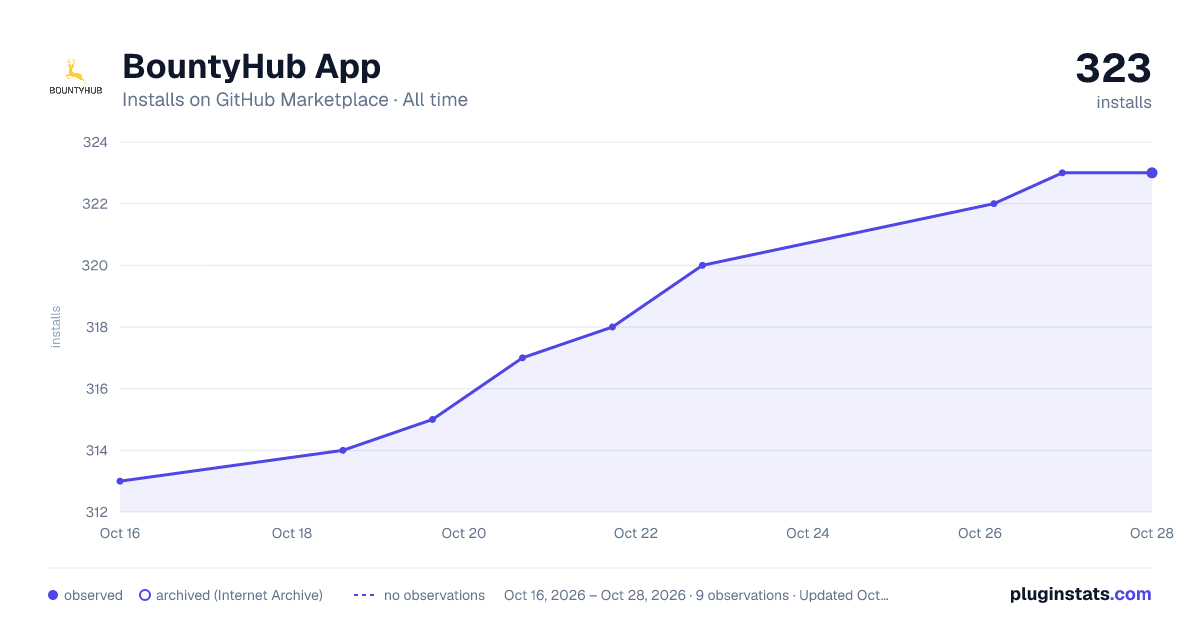This screenshot has height=630, width=1200.
Task: Select the Oct 16 data point at 313
Action: pos(120,481)
